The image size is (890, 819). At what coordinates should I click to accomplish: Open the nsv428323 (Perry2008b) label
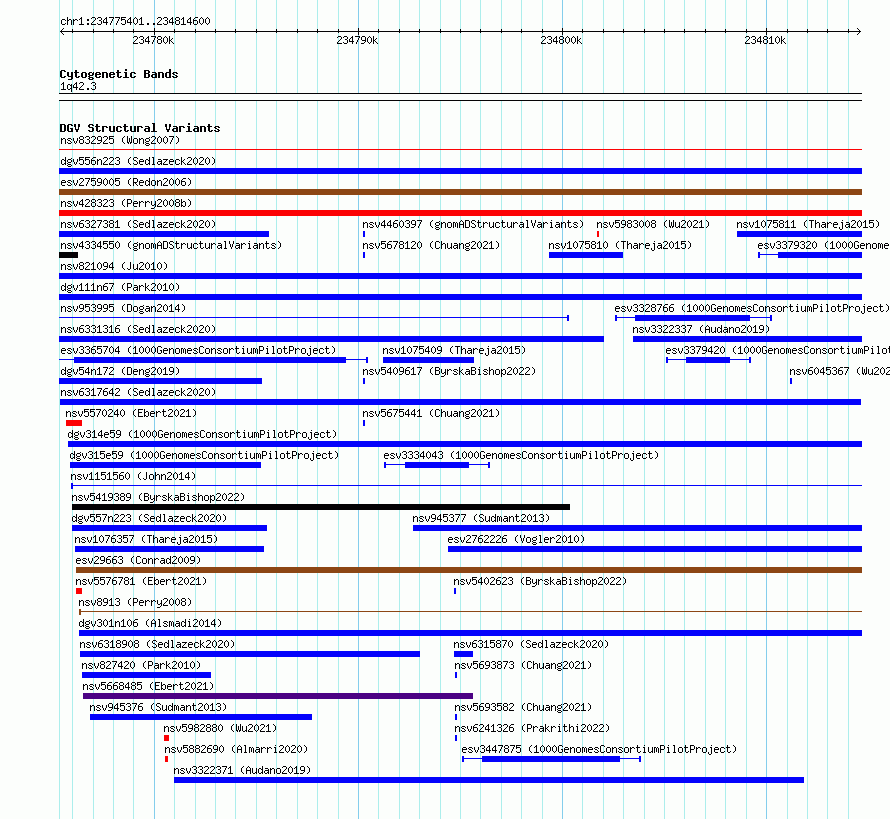pyautogui.click(x=126, y=203)
